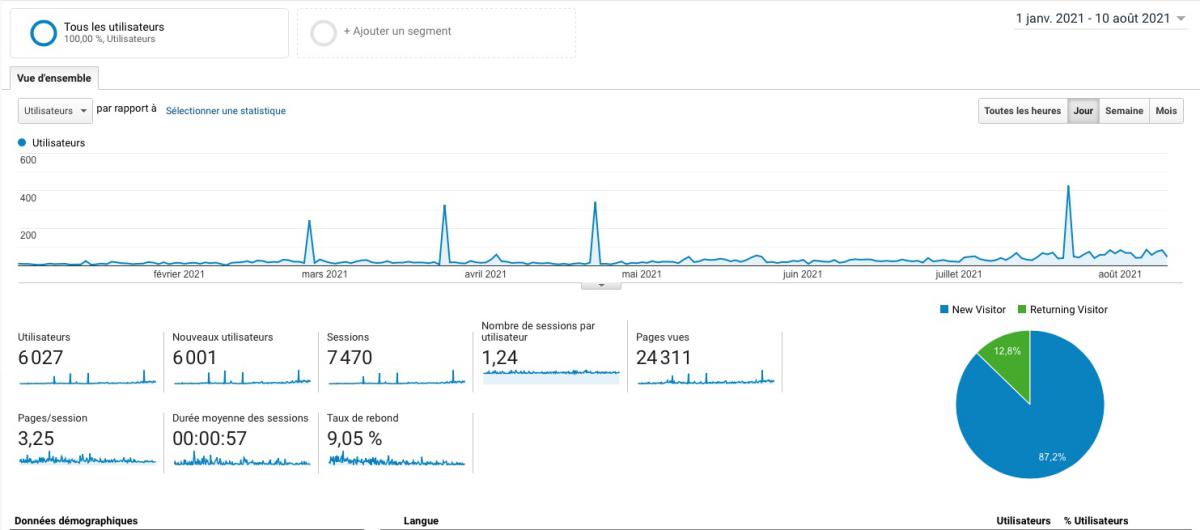Viewport: 1200px width, 530px height.
Task: Click Sélectionner une statistique link
Action: point(226,111)
